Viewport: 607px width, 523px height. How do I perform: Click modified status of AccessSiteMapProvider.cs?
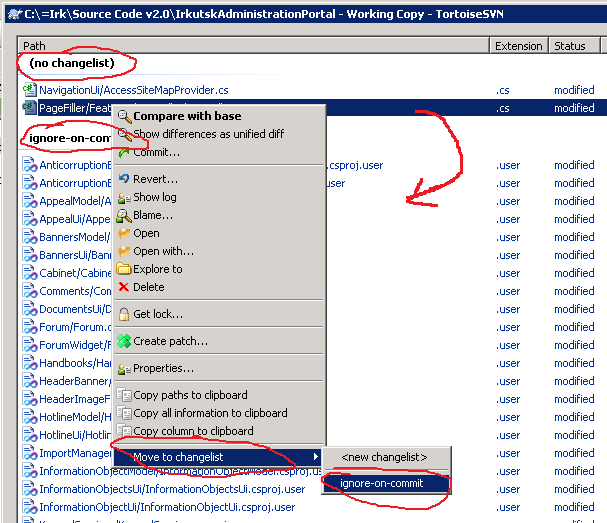[x=574, y=90]
